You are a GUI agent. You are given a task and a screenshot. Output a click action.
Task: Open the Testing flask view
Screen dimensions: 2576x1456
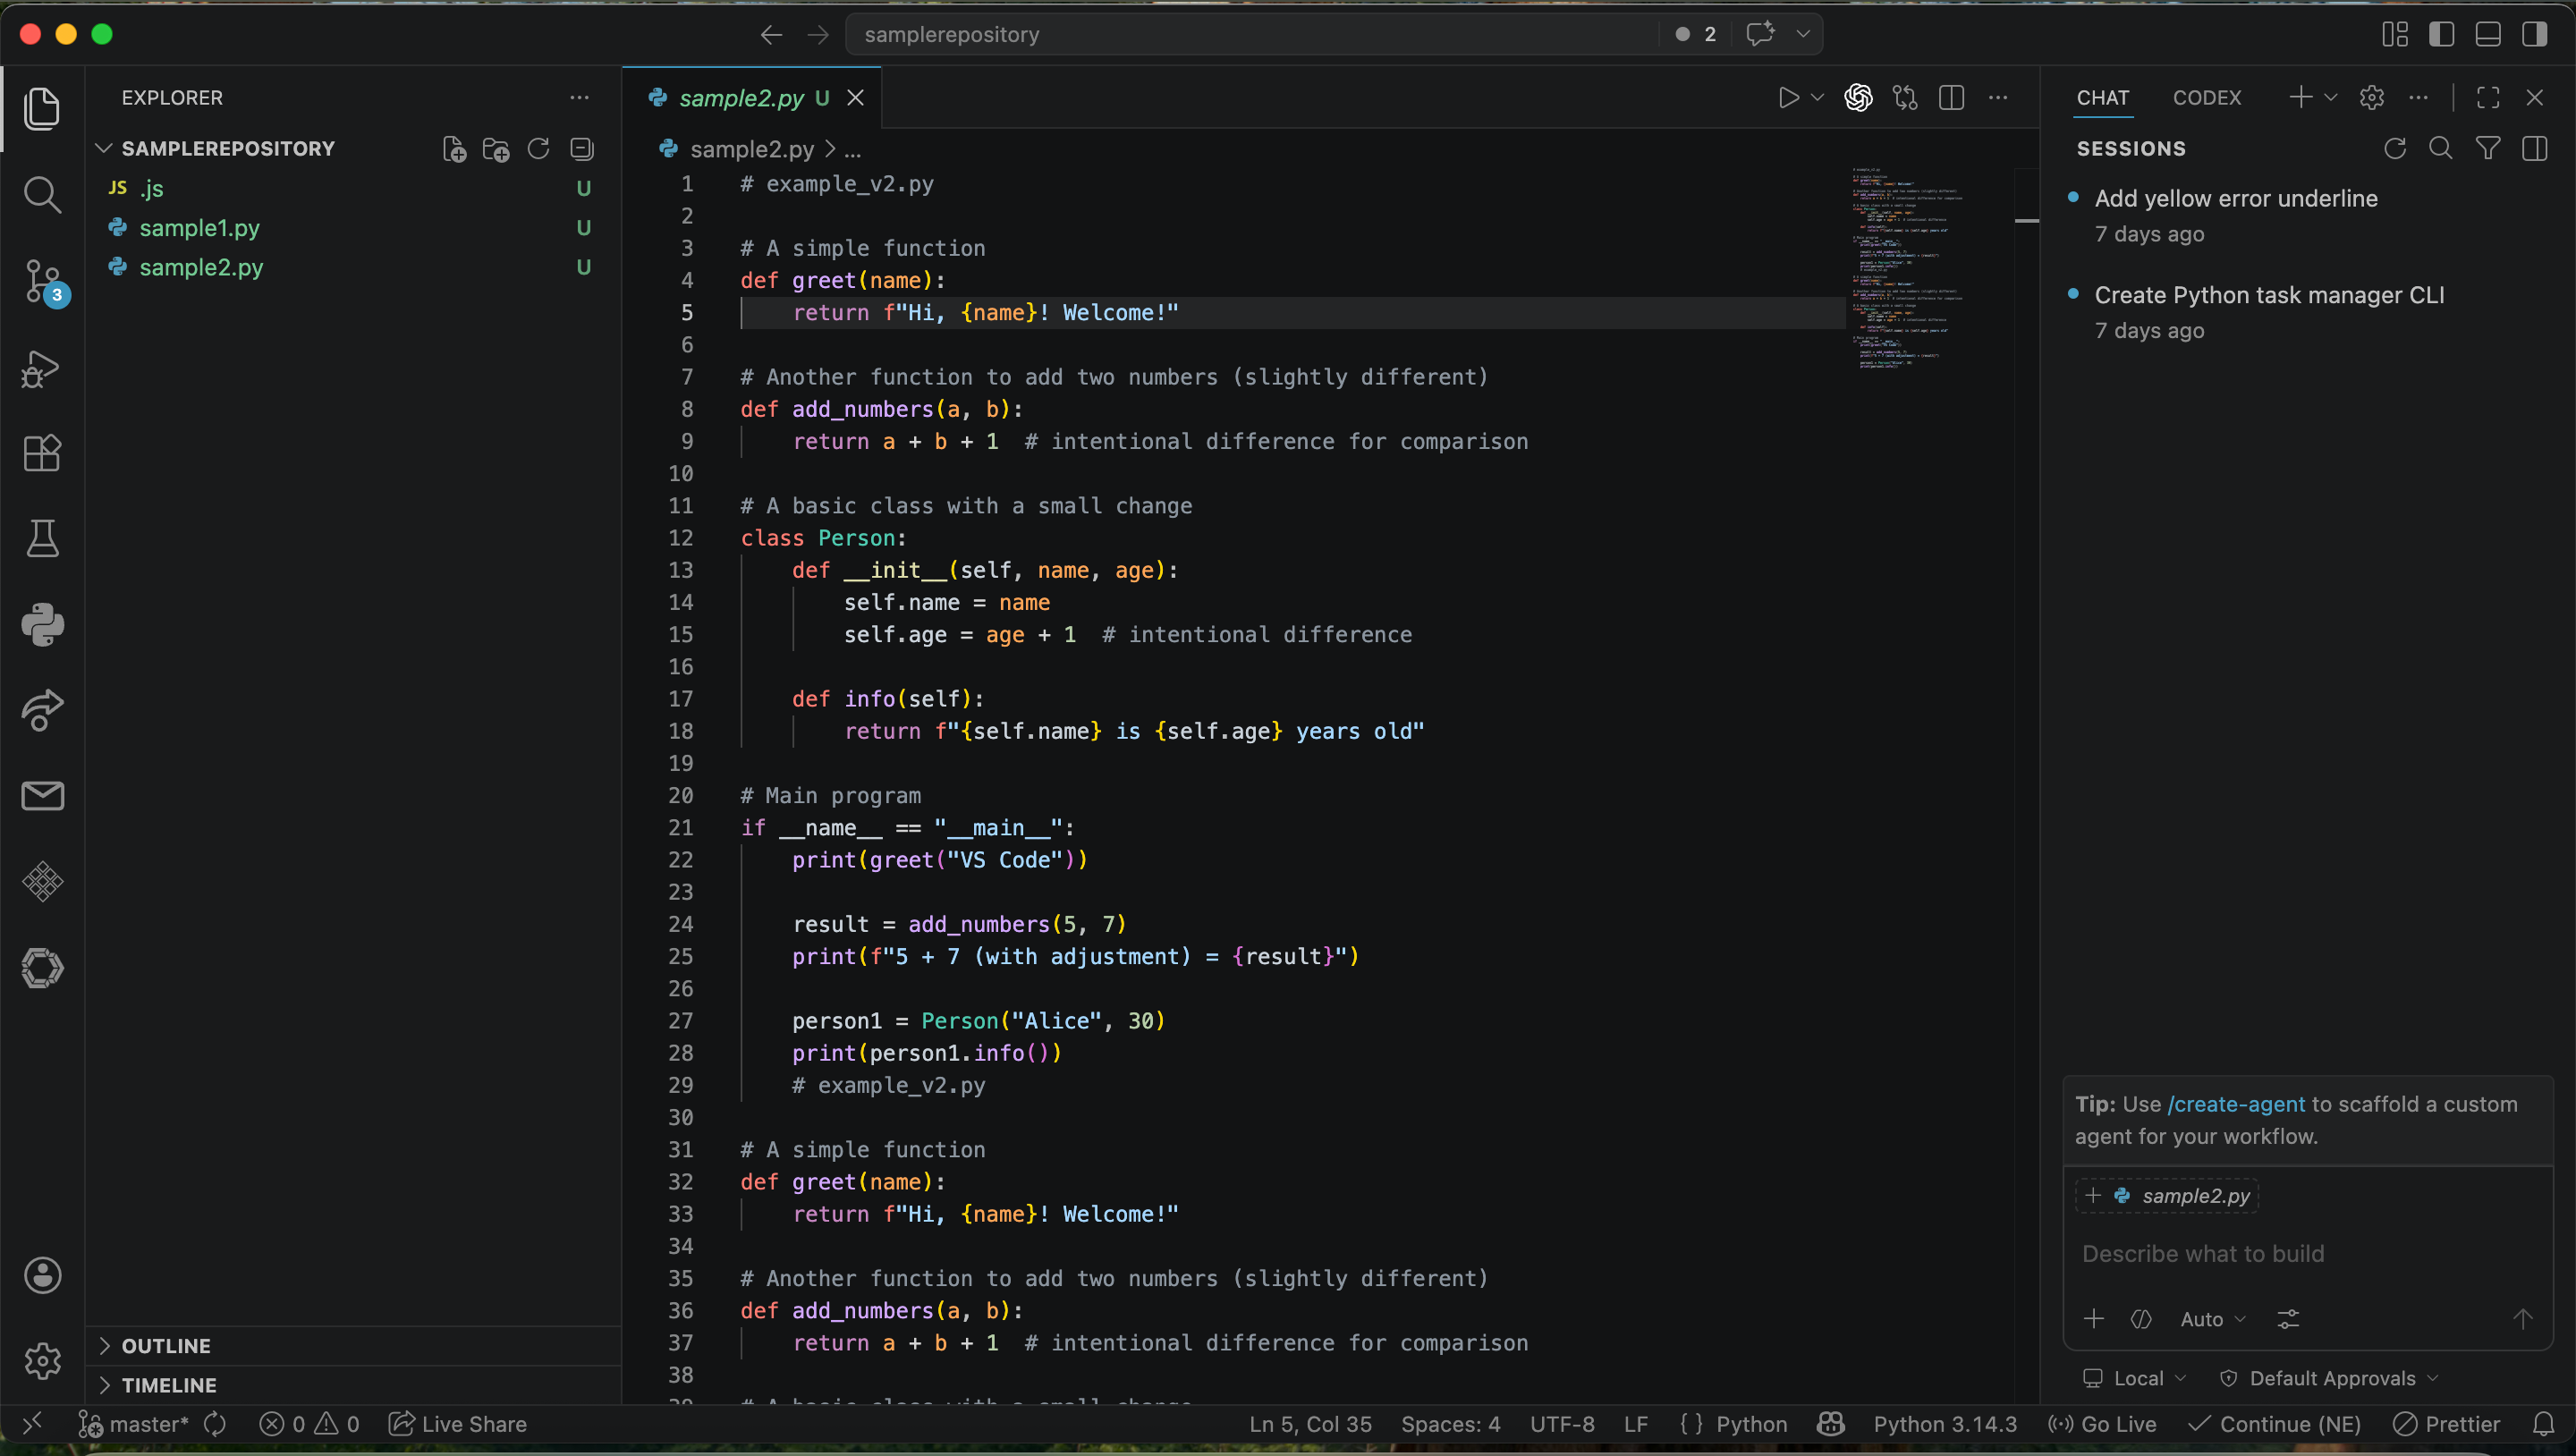tap(42, 538)
